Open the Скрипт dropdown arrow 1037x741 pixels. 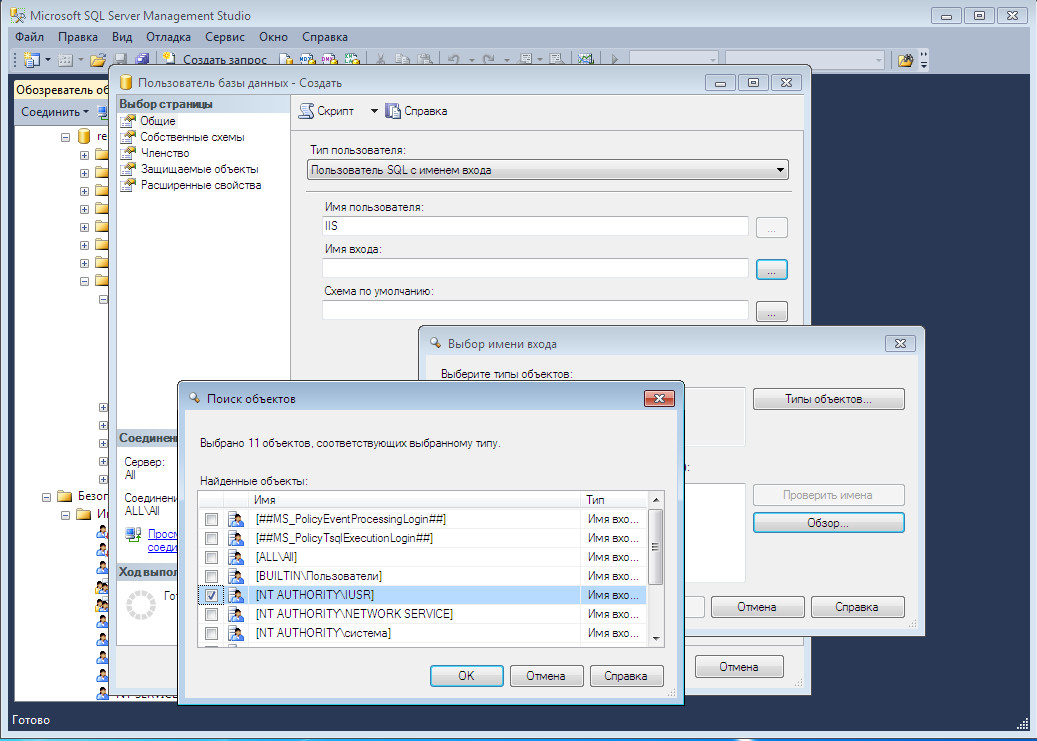(374, 110)
